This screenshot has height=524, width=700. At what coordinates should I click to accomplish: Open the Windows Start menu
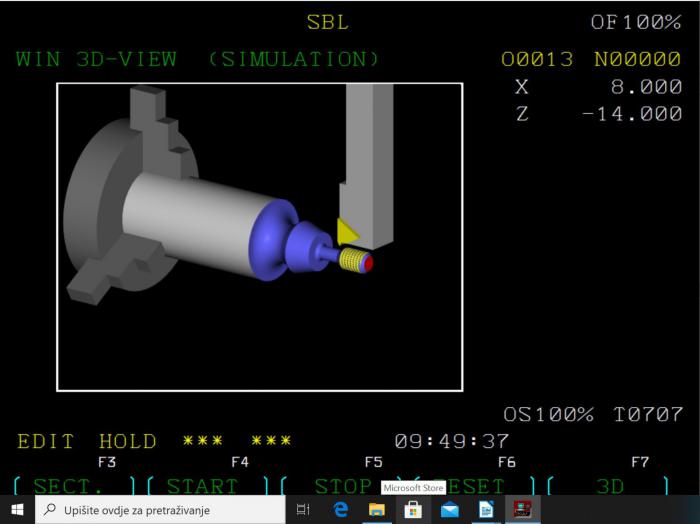point(17,509)
